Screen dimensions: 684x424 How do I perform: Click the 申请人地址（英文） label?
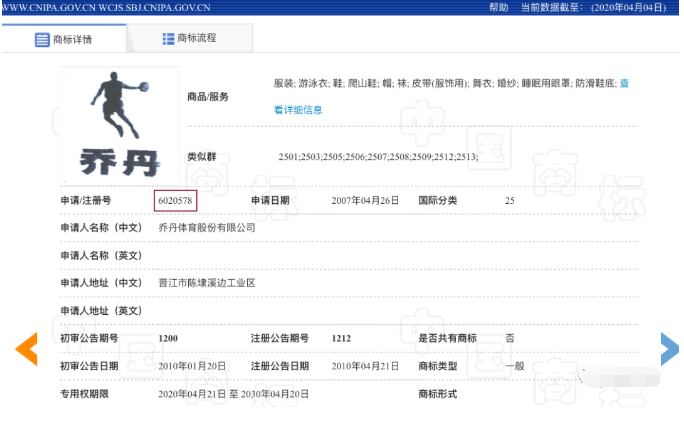click(x=102, y=311)
